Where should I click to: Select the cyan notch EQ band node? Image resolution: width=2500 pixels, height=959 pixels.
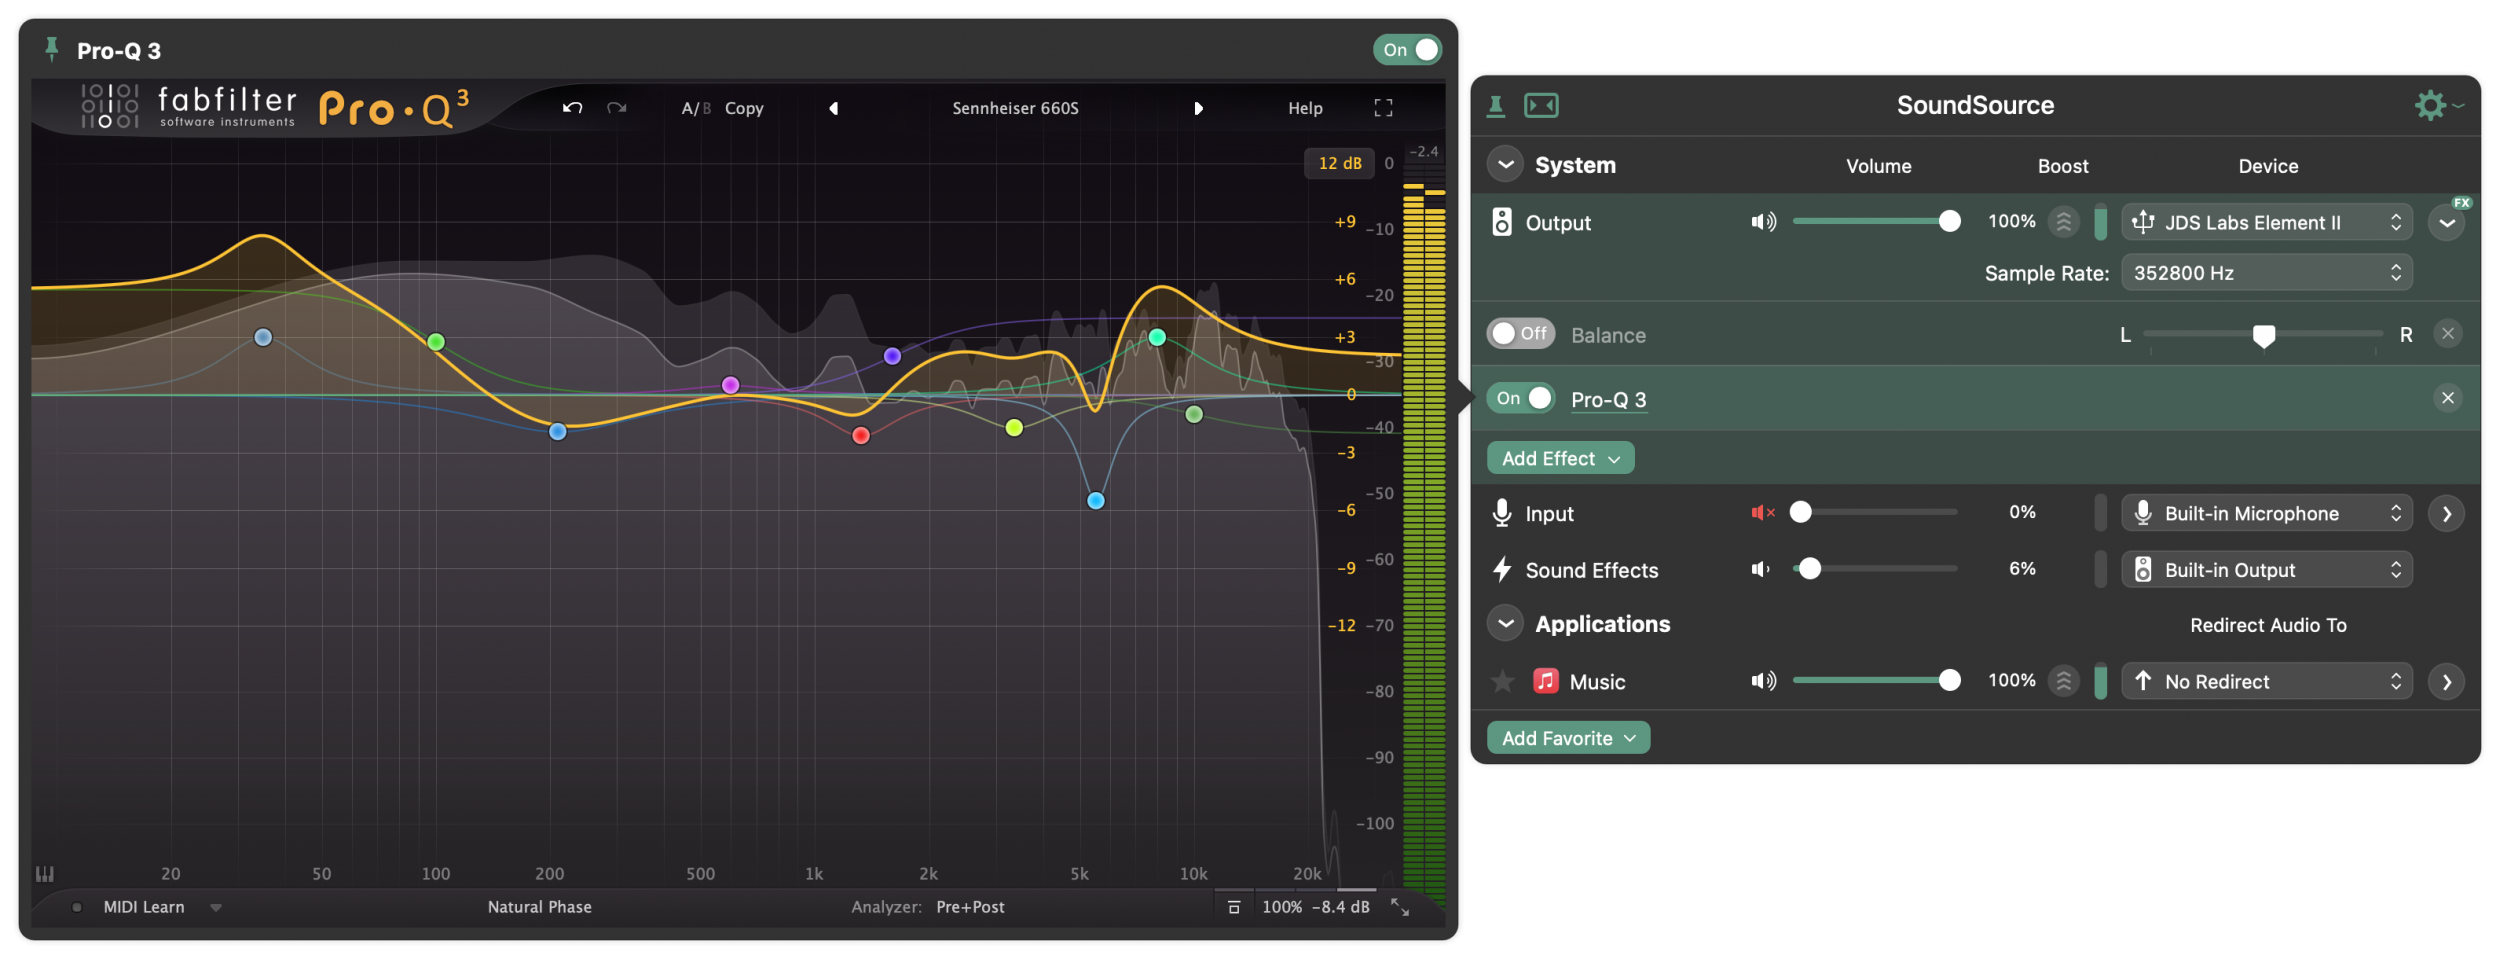[x=1096, y=501]
